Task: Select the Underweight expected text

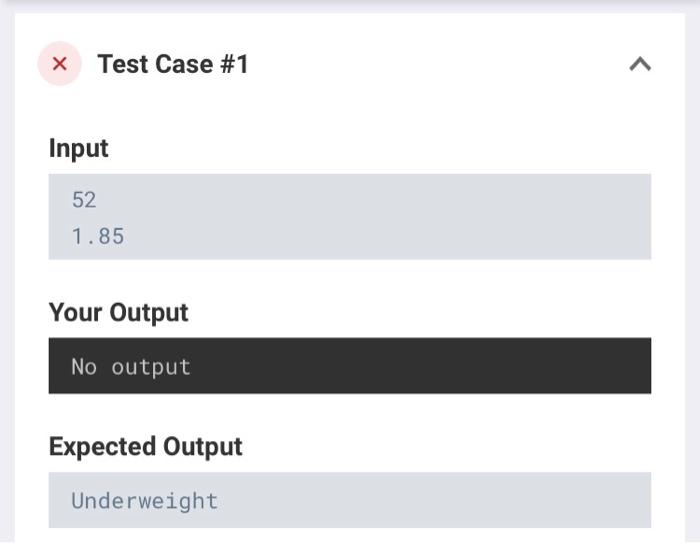Action: tap(145, 501)
